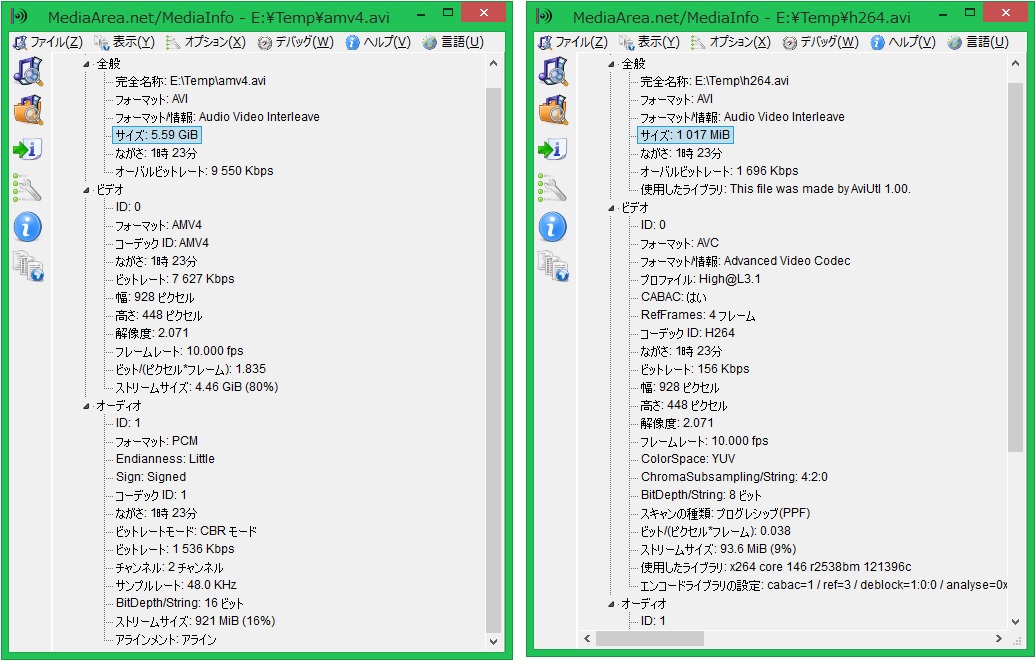Screen dimensions: 1036x661
Task: Select row ColorSpace: YUV
Action: click(687, 459)
